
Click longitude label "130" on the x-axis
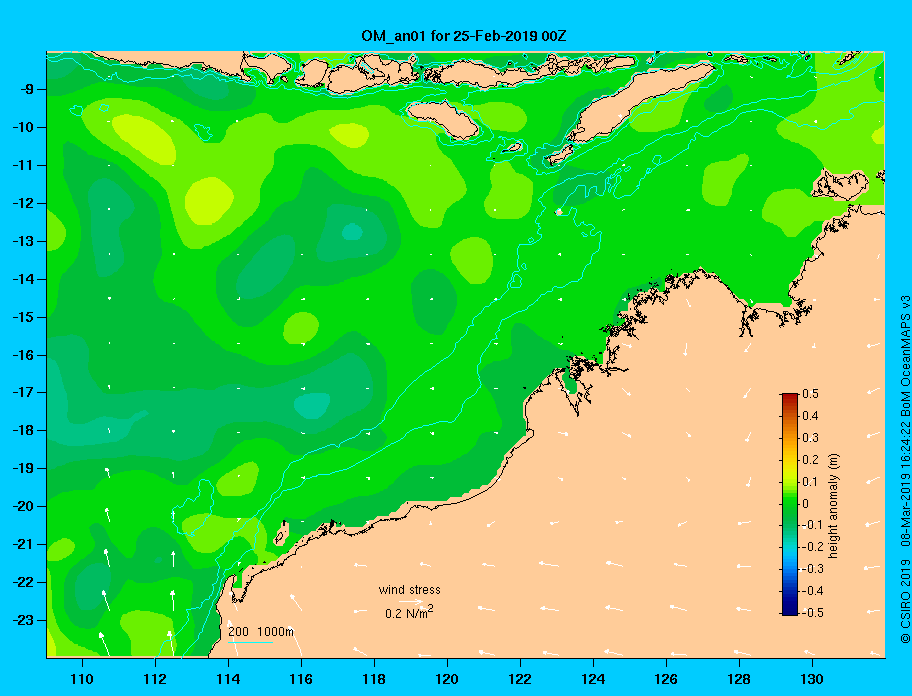(812, 679)
